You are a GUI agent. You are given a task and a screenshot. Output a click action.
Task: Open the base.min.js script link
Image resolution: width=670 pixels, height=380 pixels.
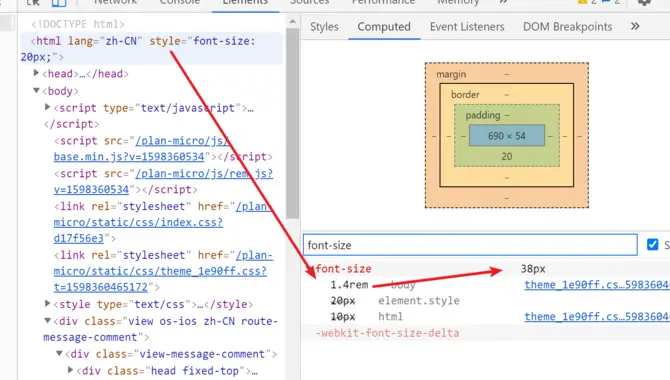142,149
